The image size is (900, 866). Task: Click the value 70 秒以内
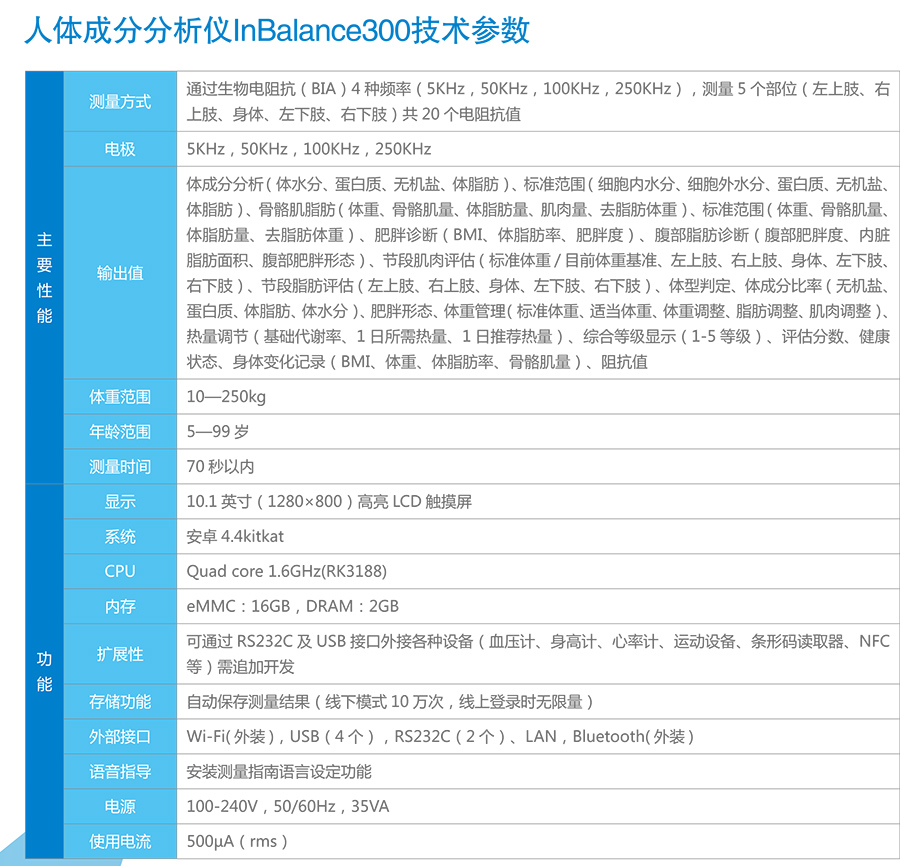tap(220, 467)
